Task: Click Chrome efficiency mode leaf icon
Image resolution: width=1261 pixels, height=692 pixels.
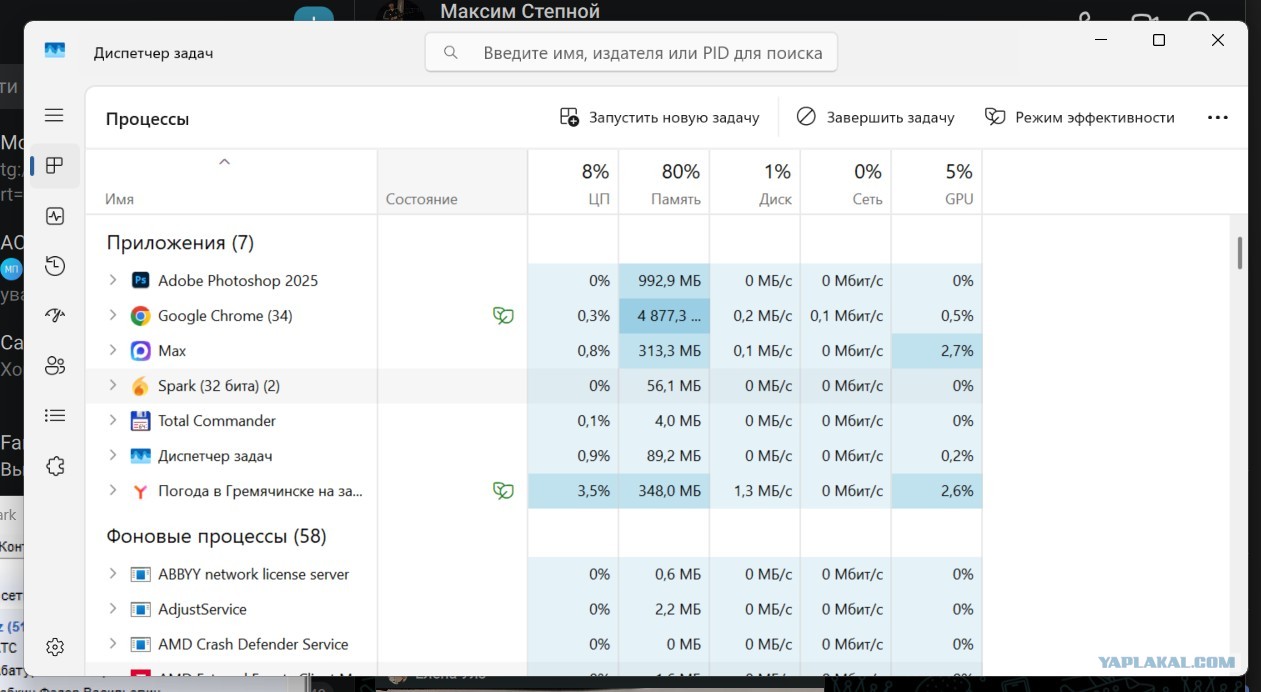Action: (503, 316)
